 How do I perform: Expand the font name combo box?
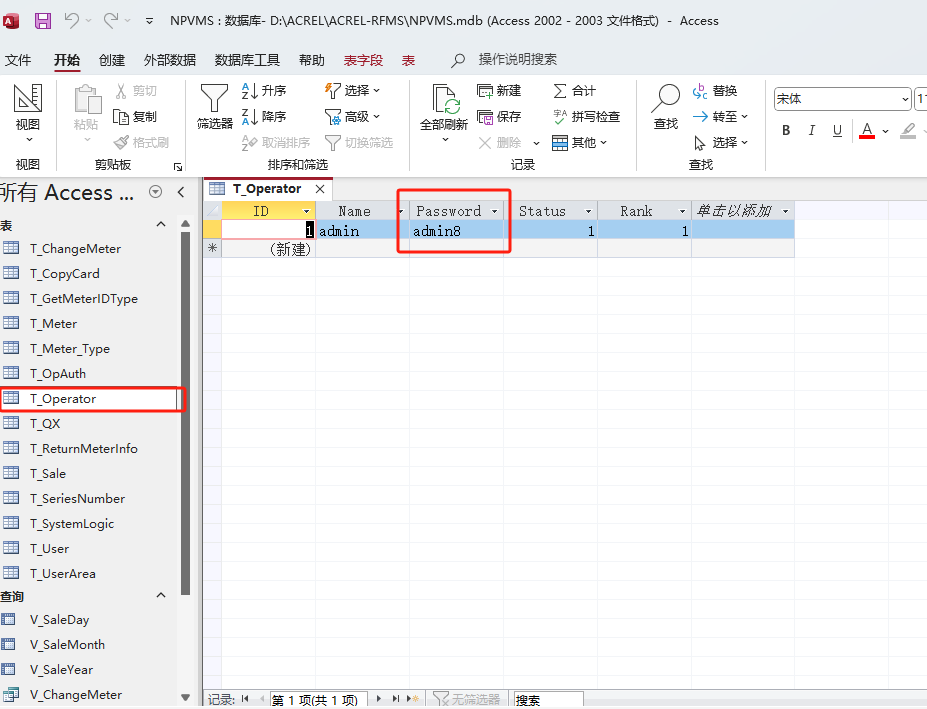(905, 99)
